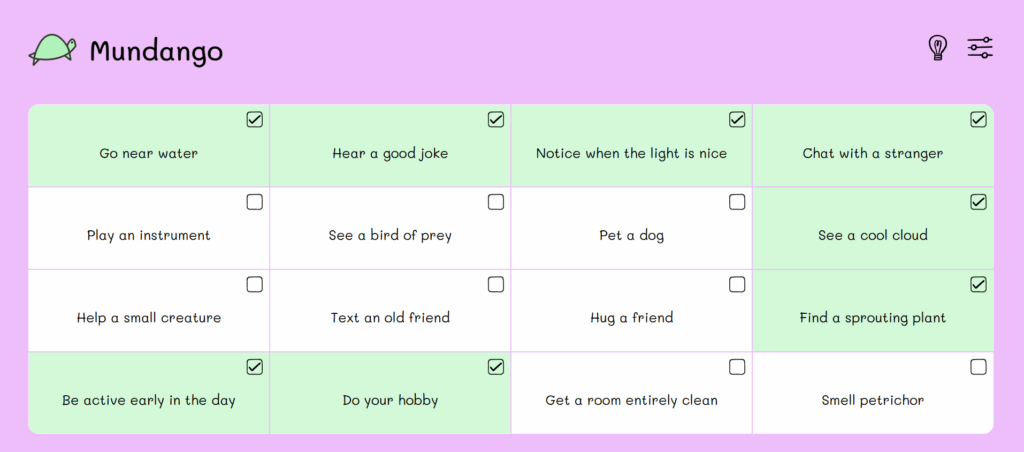Click the 'Find a sprouting plant' tile
Viewport: 1024px width, 452px height.
coord(872,318)
